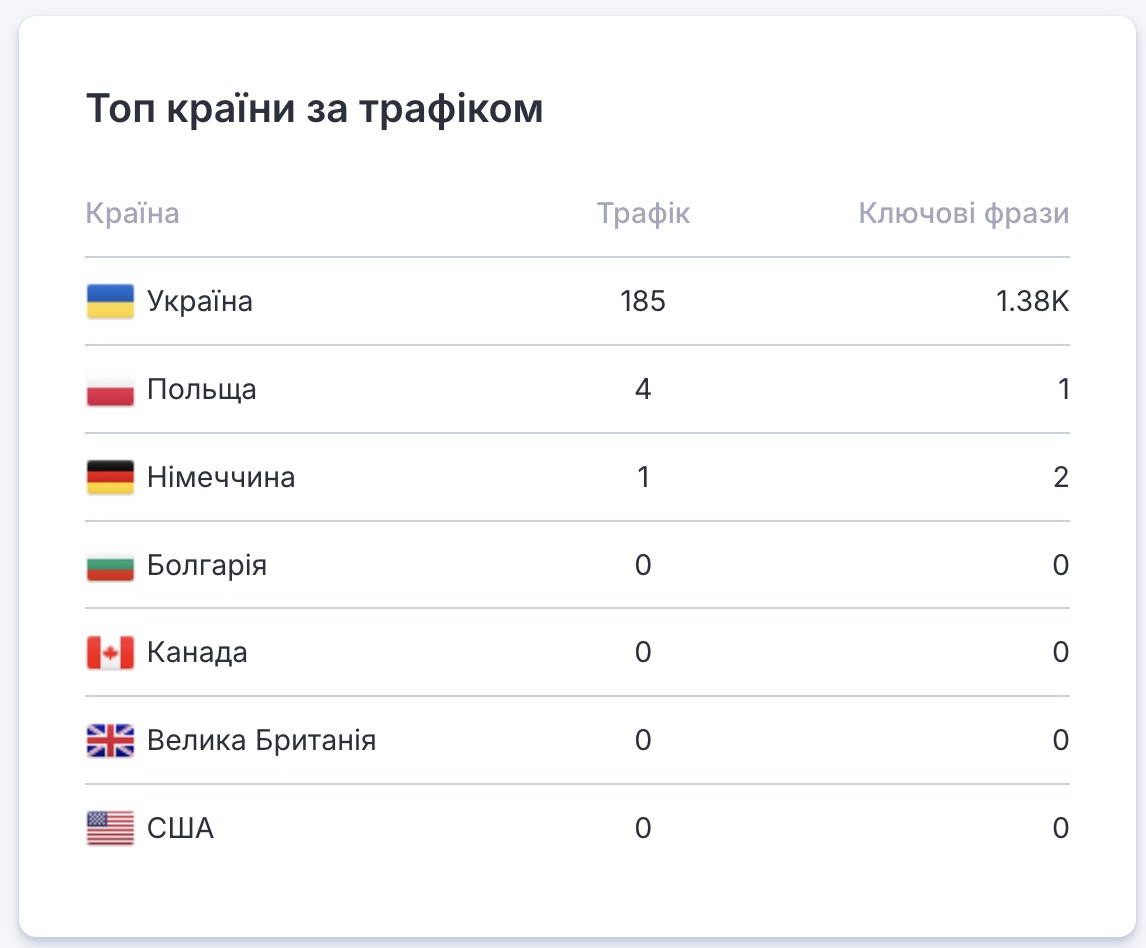
Task: Click the Canada flag icon
Action: [x=110, y=653]
